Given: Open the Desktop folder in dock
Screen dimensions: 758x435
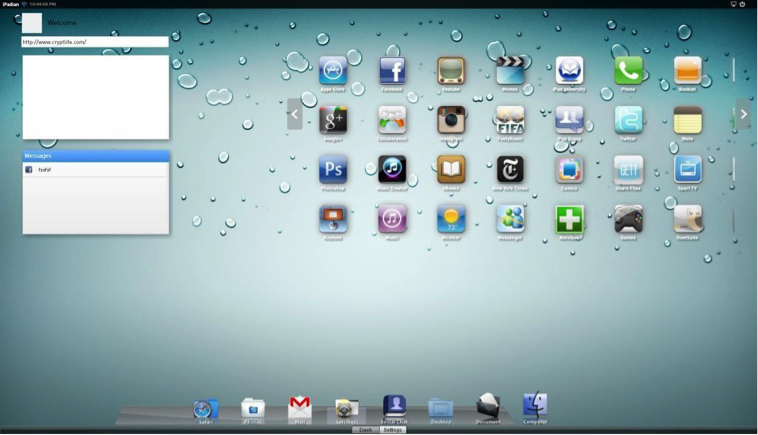Looking at the screenshot, I should [x=440, y=409].
